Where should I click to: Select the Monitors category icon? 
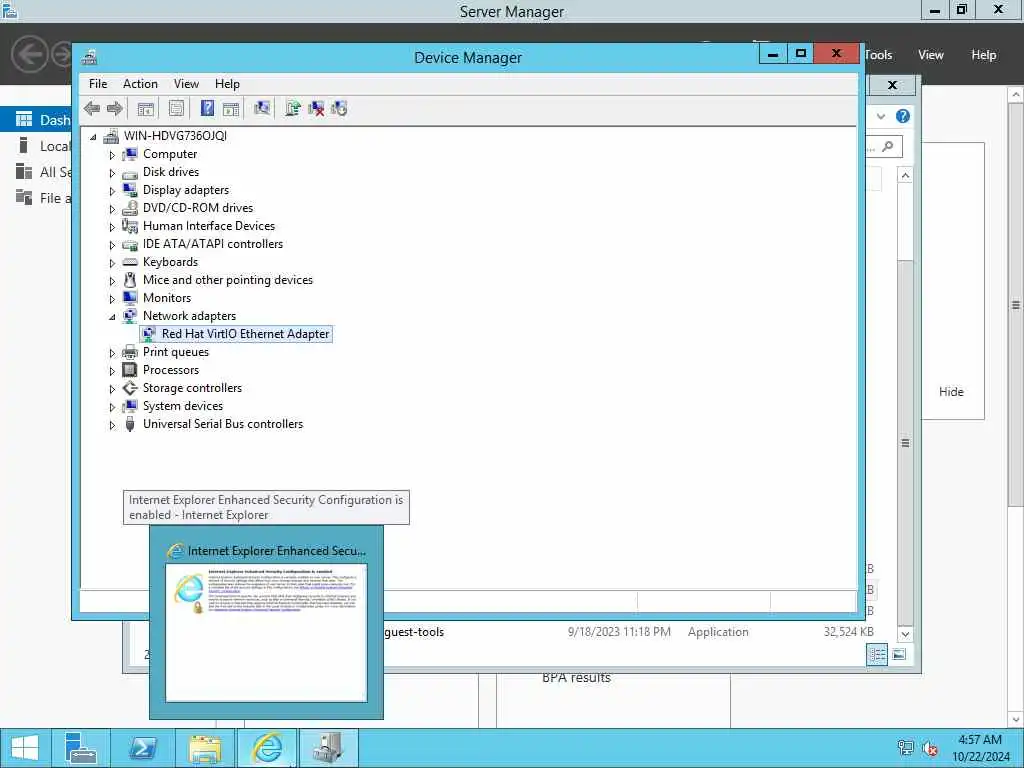pyautogui.click(x=130, y=298)
